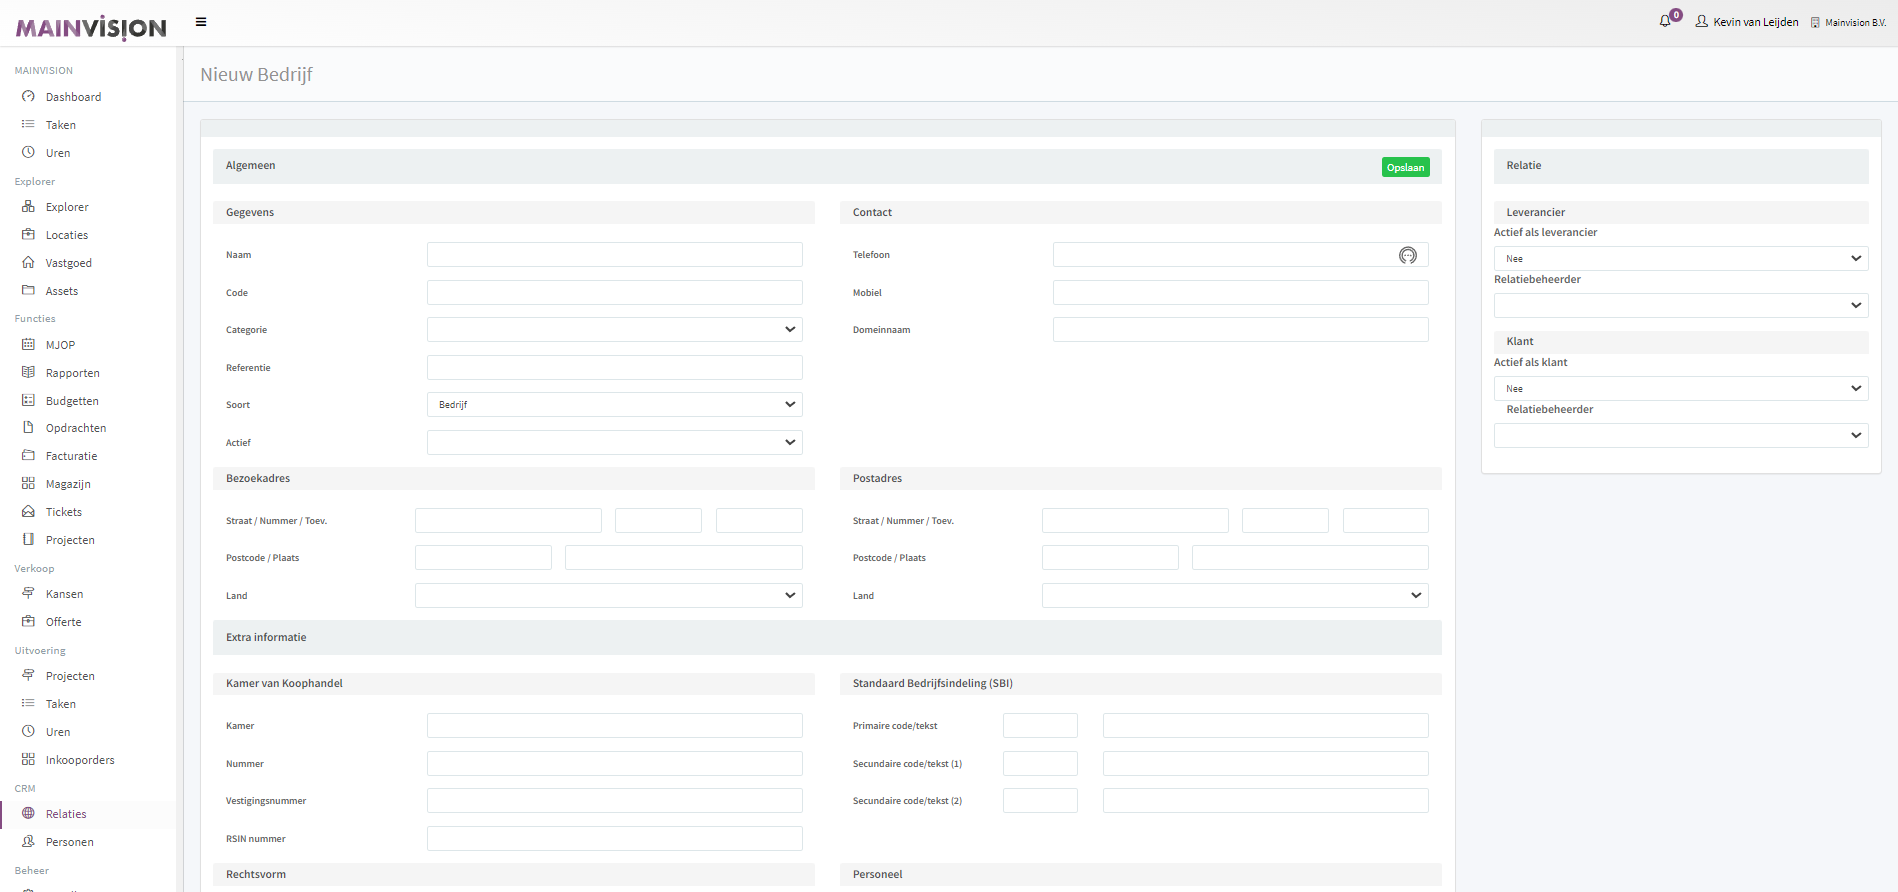The height and width of the screenshot is (892, 1898).
Task: Click the Relaties globe icon
Action: click(28, 814)
